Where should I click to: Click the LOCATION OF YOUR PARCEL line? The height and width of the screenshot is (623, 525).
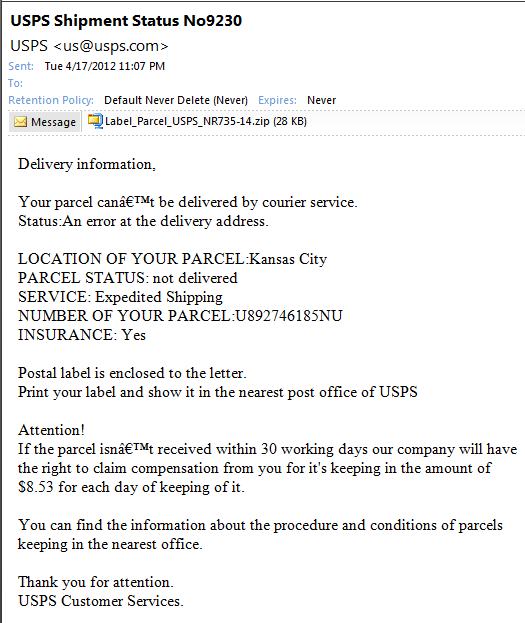click(172, 259)
